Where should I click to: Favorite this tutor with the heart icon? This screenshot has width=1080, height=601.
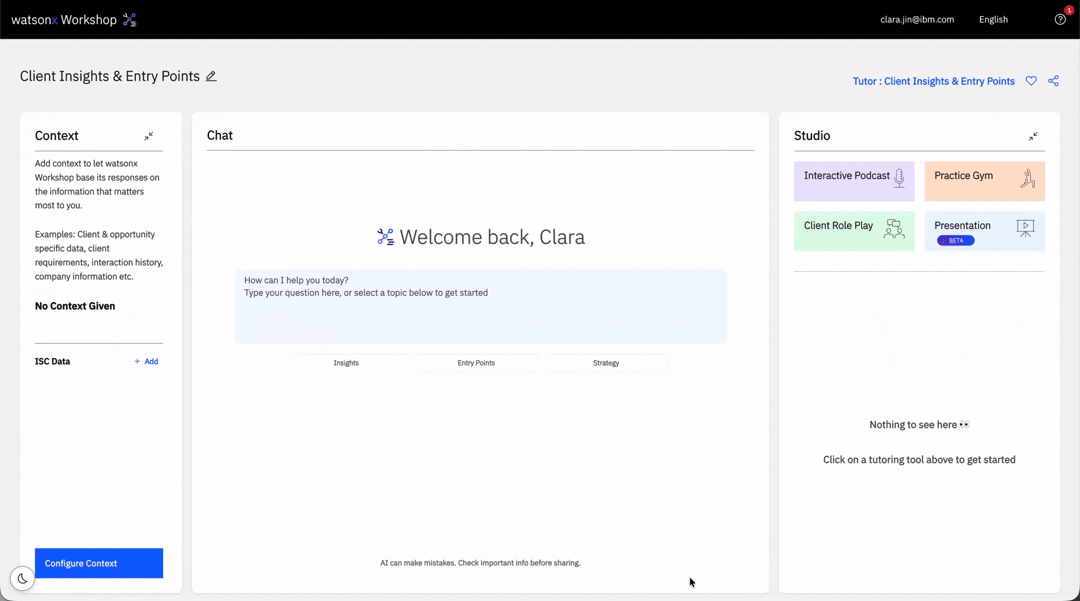[x=1031, y=81]
